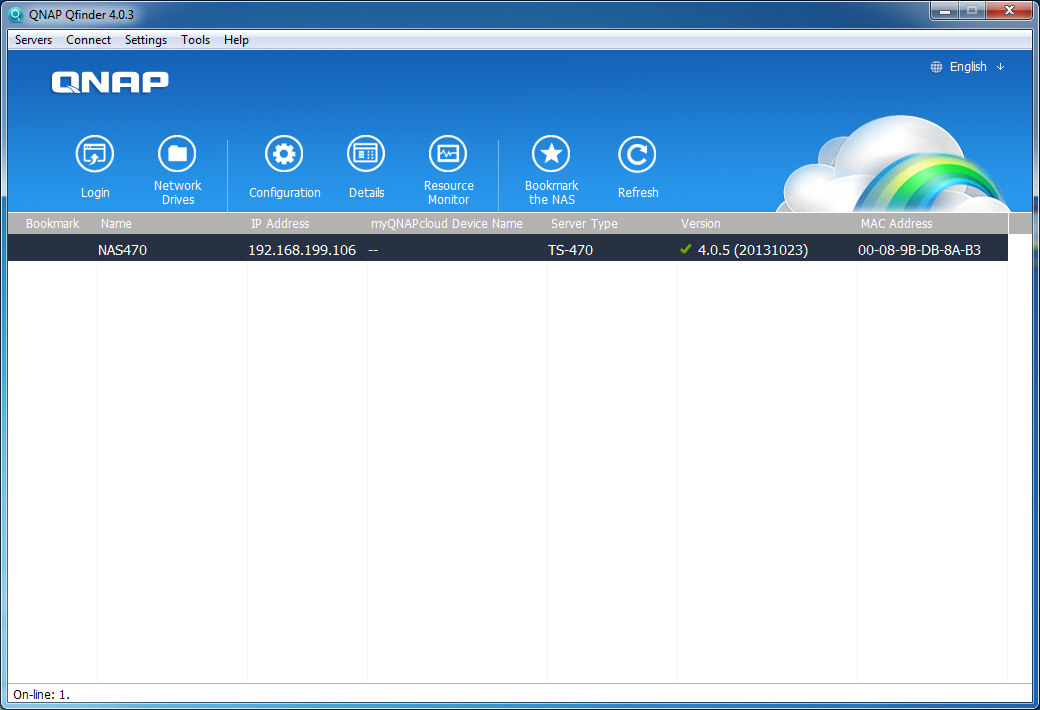Click the myQNAPcloud name cell showing --

[x=373, y=250]
